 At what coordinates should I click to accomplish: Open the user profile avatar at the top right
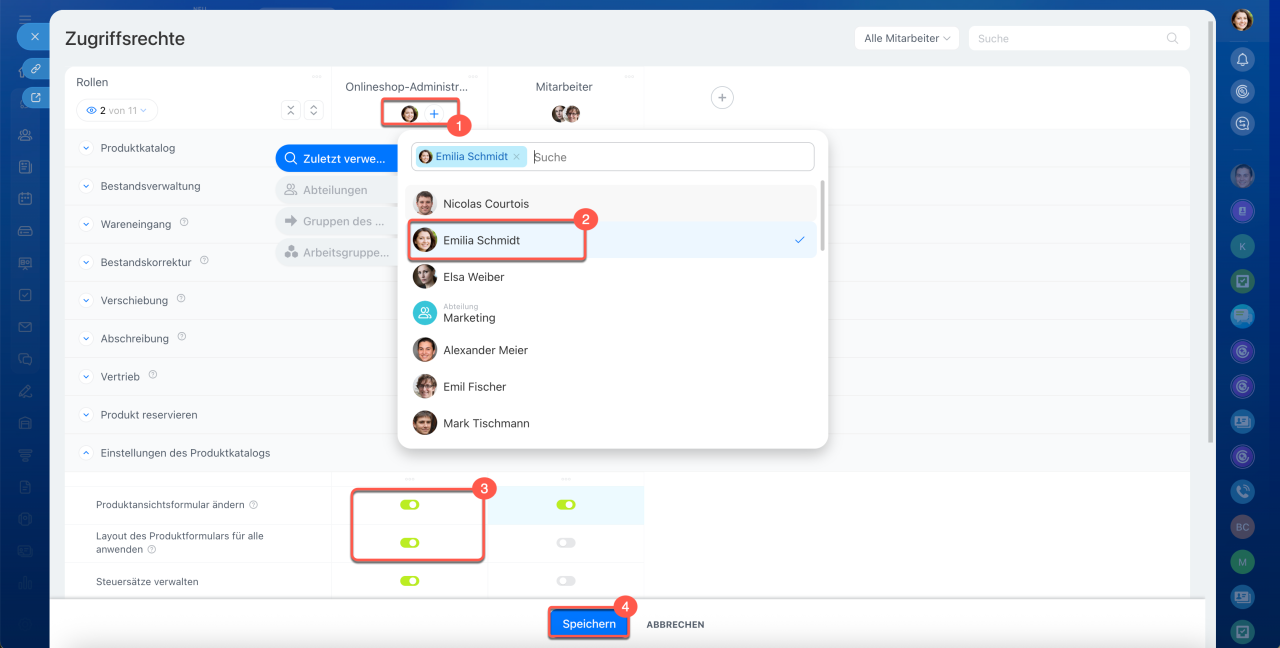click(x=1242, y=20)
